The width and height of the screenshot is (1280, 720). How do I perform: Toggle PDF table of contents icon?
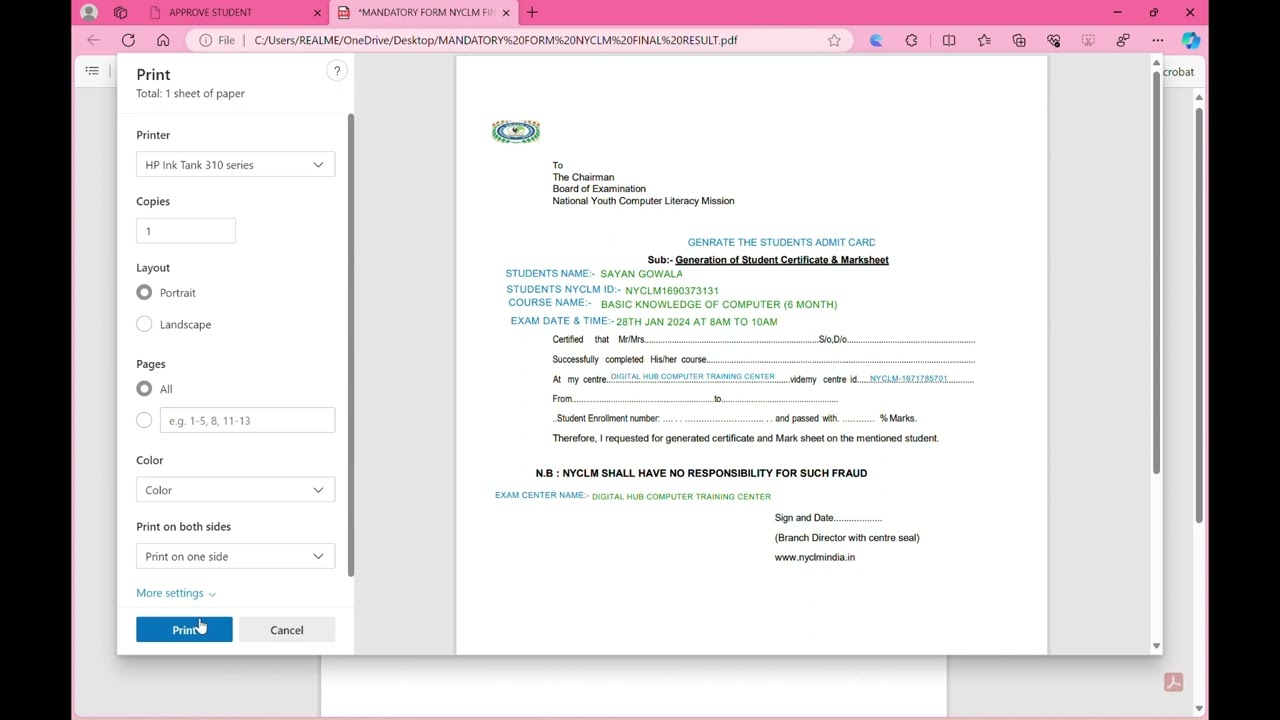click(x=92, y=71)
